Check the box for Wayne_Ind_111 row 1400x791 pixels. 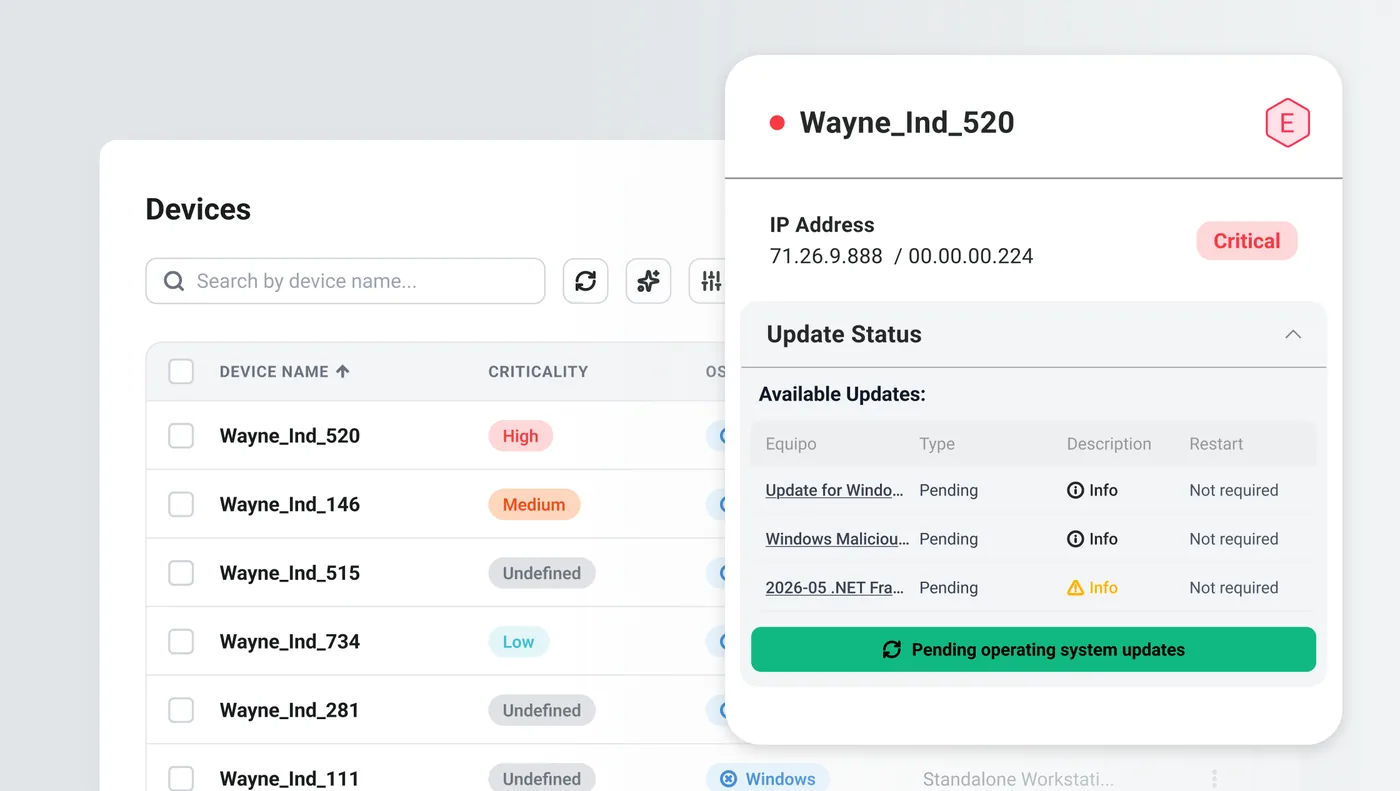tap(181, 778)
